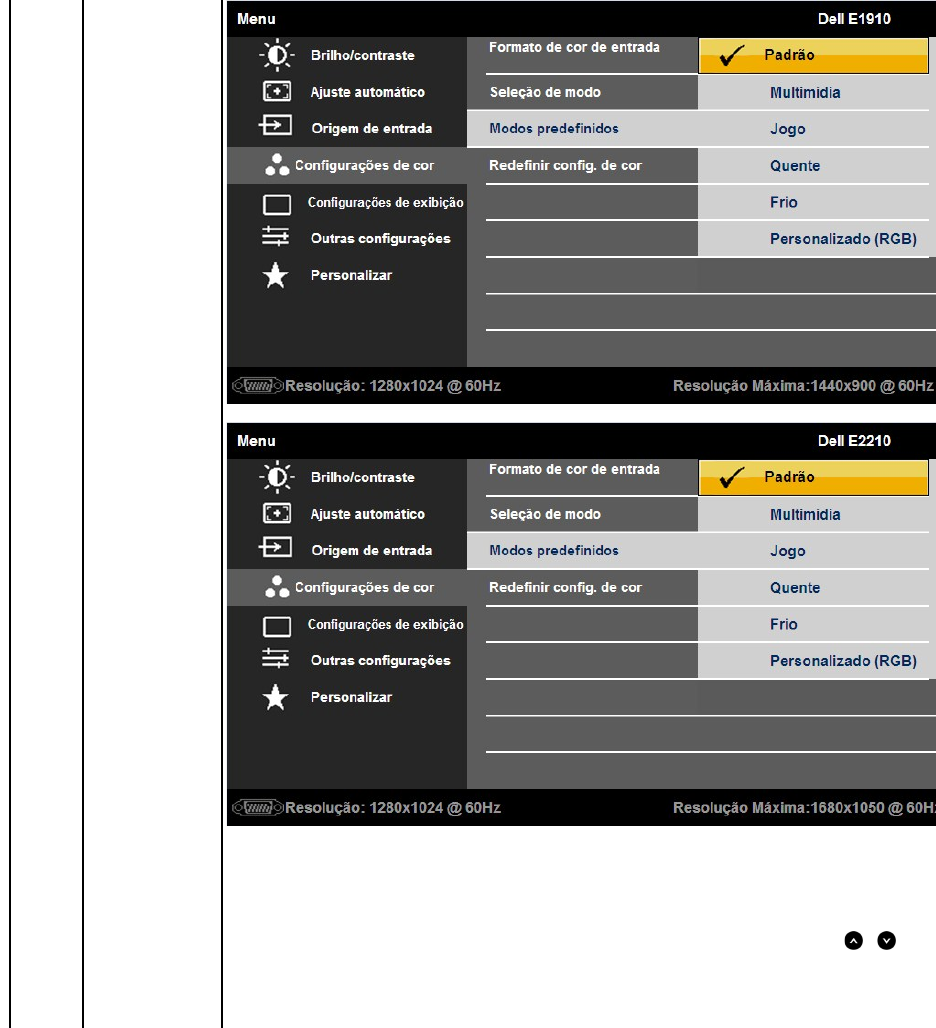The image size is (936, 1028).
Task: Click Configurações de cor label in E1910 menu
Action: tap(364, 166)
